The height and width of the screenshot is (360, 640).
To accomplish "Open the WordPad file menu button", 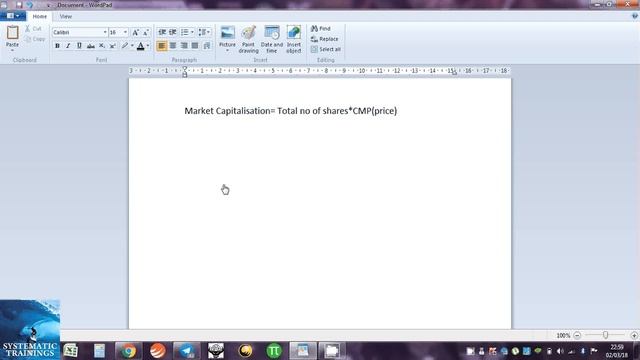I will pyautogui.click(x=13, y=16).
